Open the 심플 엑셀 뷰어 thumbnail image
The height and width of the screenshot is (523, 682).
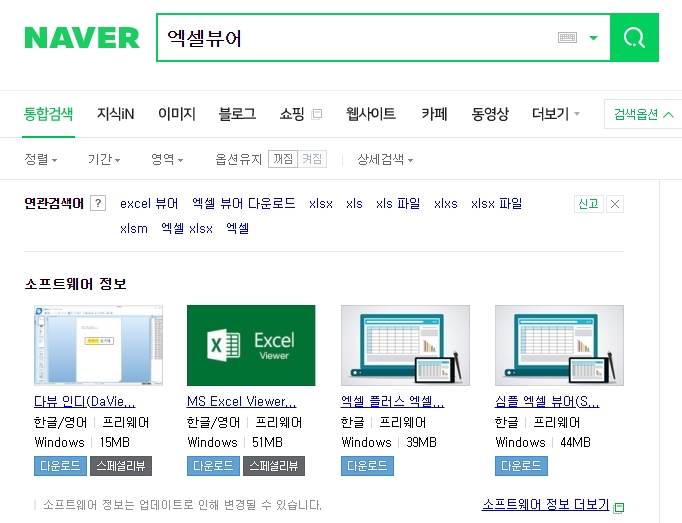[x=559, y=345]
